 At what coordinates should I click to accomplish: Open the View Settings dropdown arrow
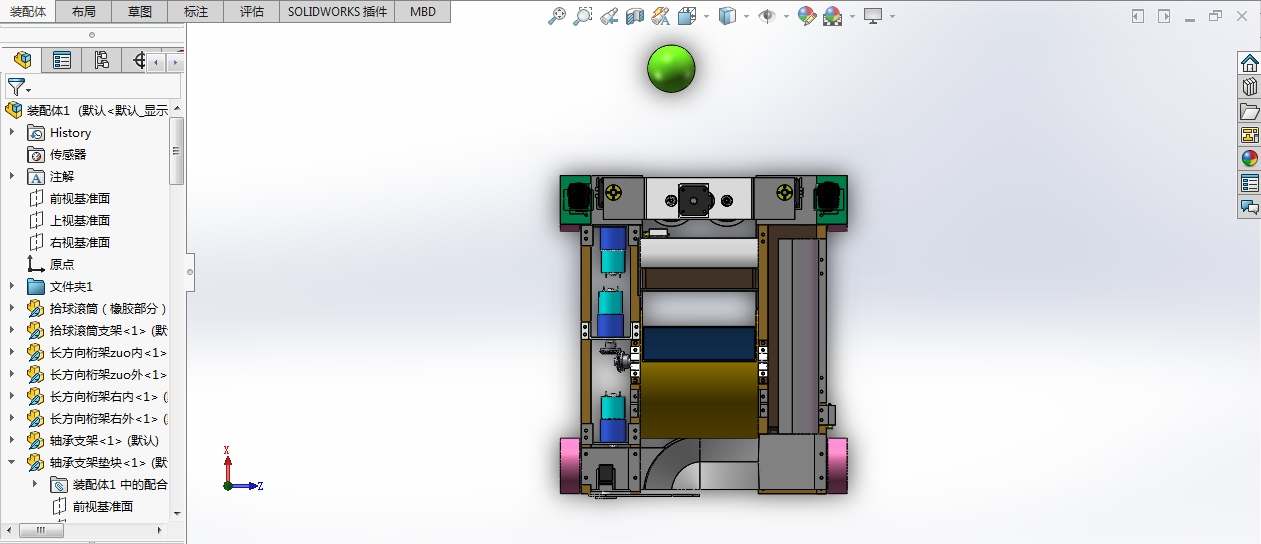tap(892, 16)
